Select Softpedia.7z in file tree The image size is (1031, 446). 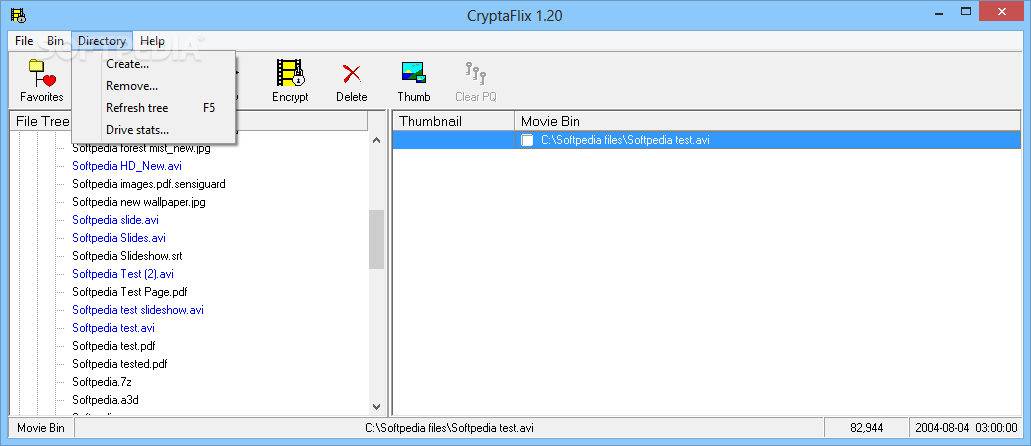tap(102, 382)
